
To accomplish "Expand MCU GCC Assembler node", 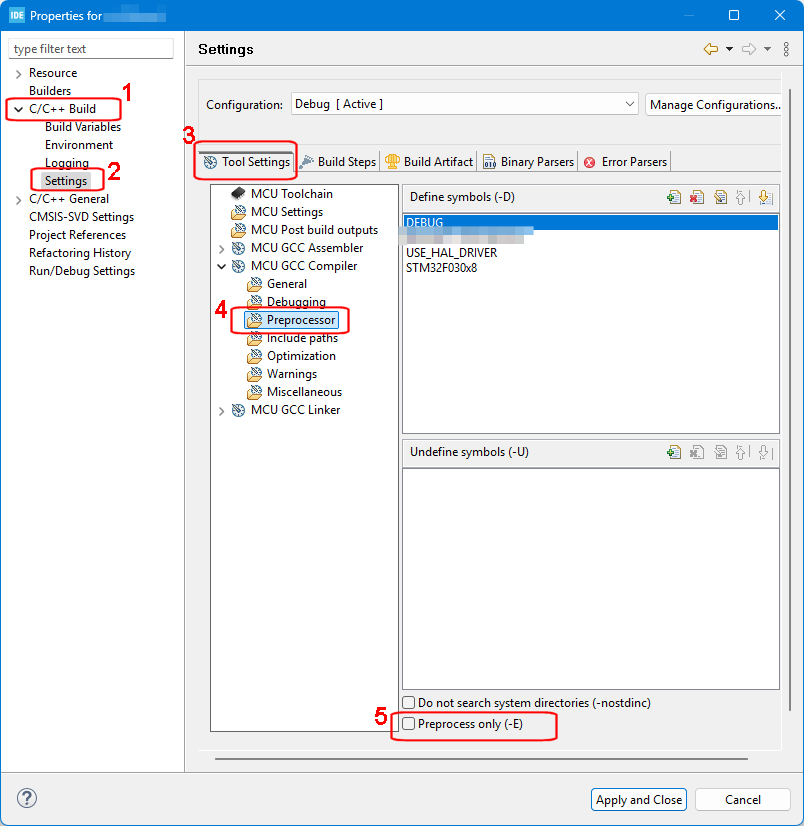I will point(221,248).
